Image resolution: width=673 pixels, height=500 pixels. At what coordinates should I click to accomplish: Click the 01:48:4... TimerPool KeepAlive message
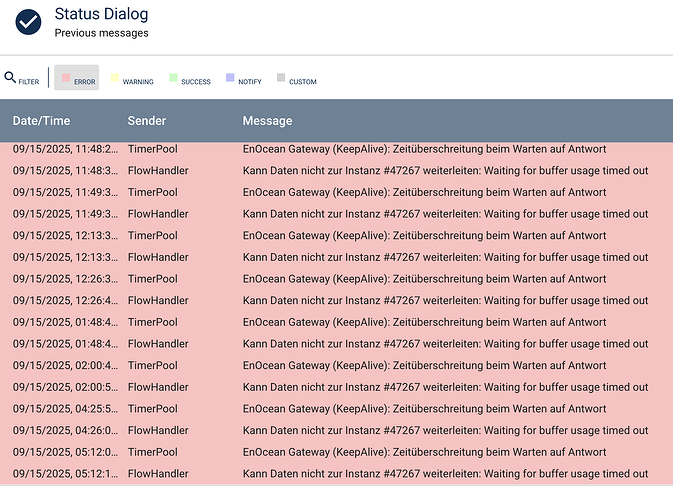424,322
